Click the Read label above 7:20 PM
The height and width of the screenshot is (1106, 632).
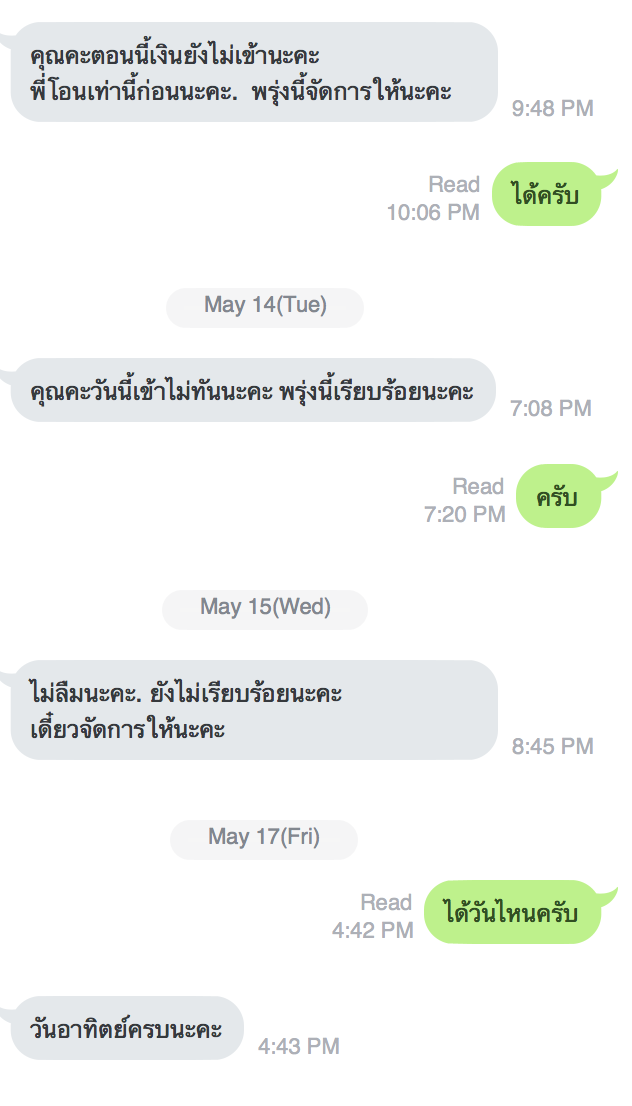478,487
